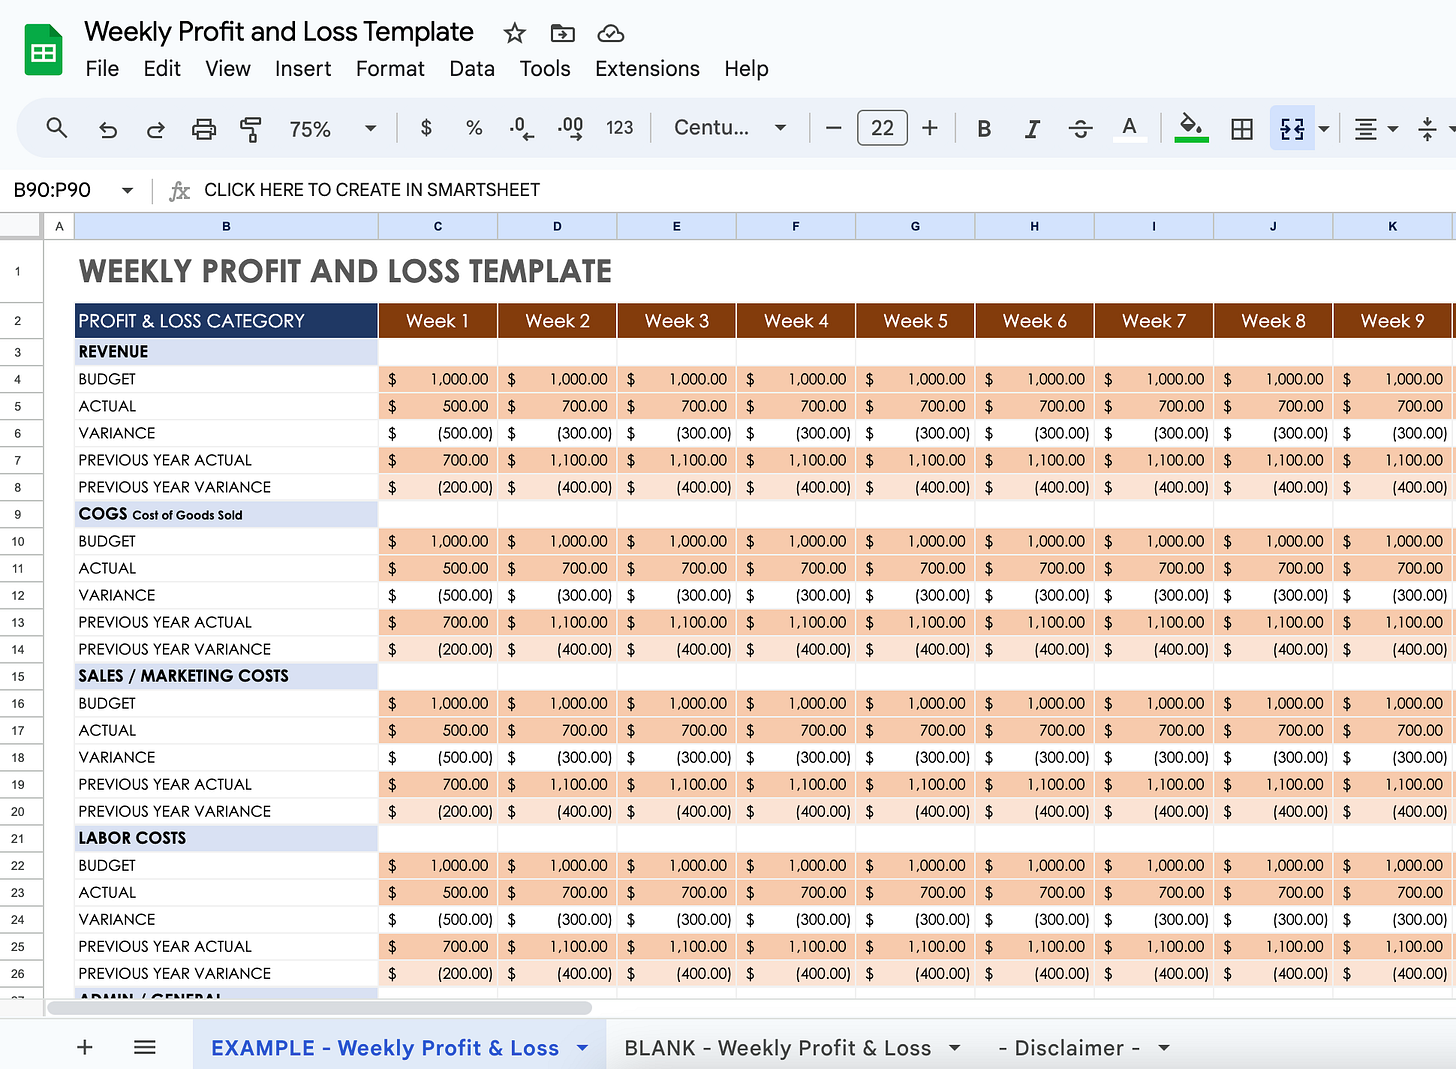1456x1069 pixels.
Task: Open the text color picker
Action: tap(1129, 128)
